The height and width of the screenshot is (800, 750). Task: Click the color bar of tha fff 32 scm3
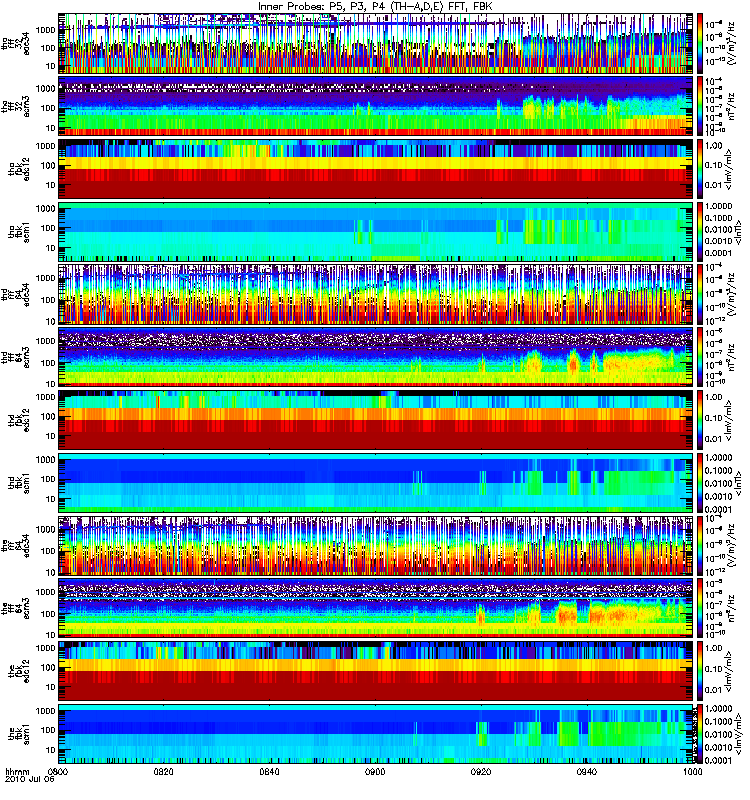700,106
